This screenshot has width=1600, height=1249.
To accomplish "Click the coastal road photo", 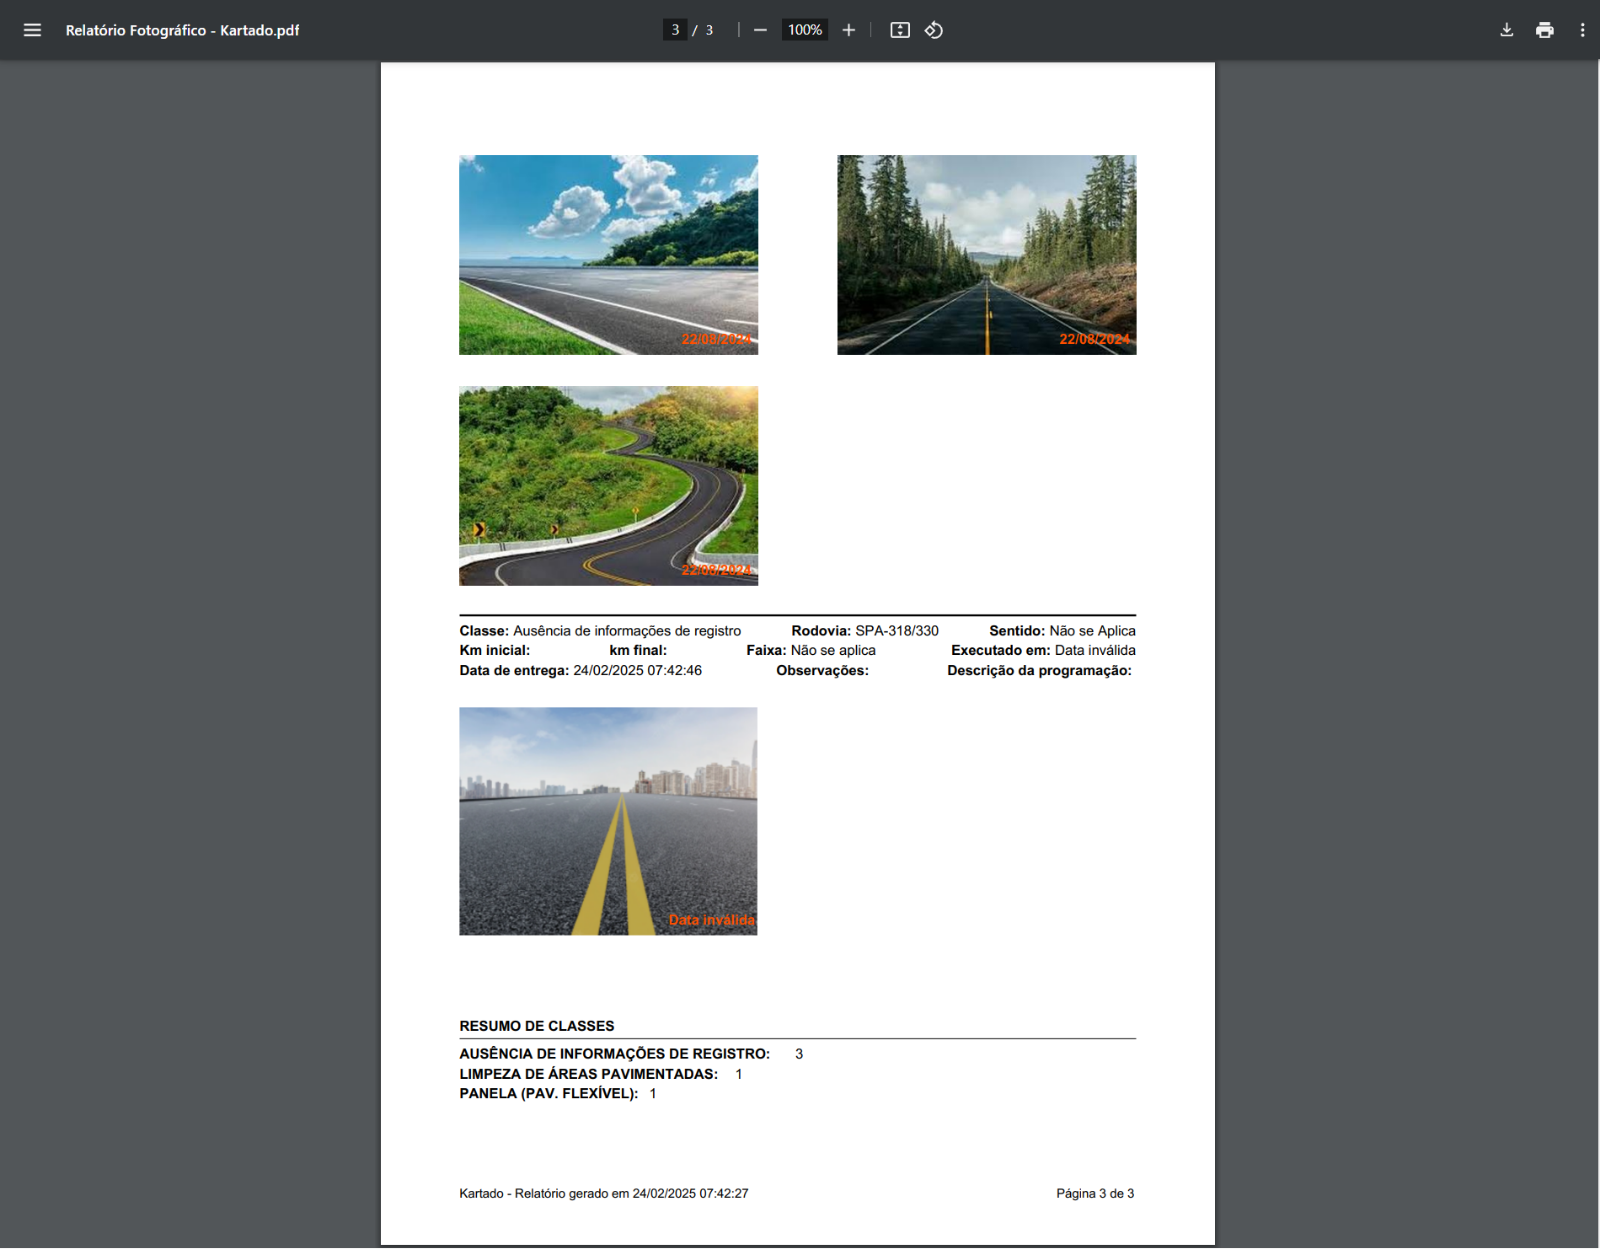I will pos(608,254).
